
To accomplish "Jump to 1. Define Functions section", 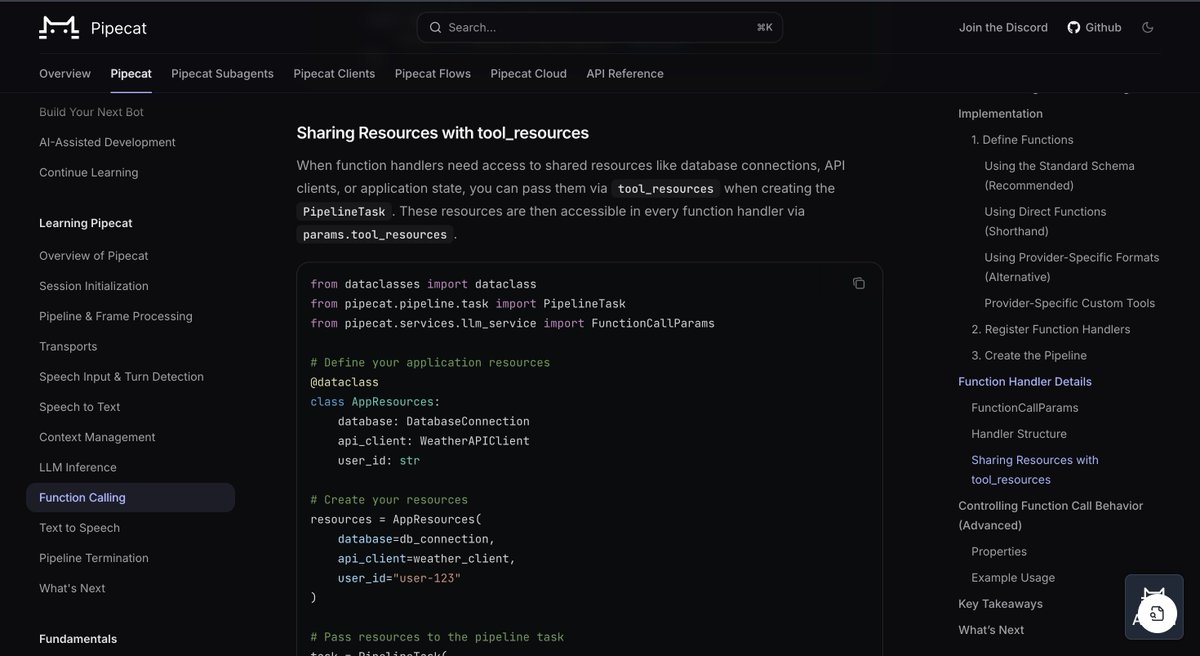I will pyautogui.click(x=1022, y=140).
